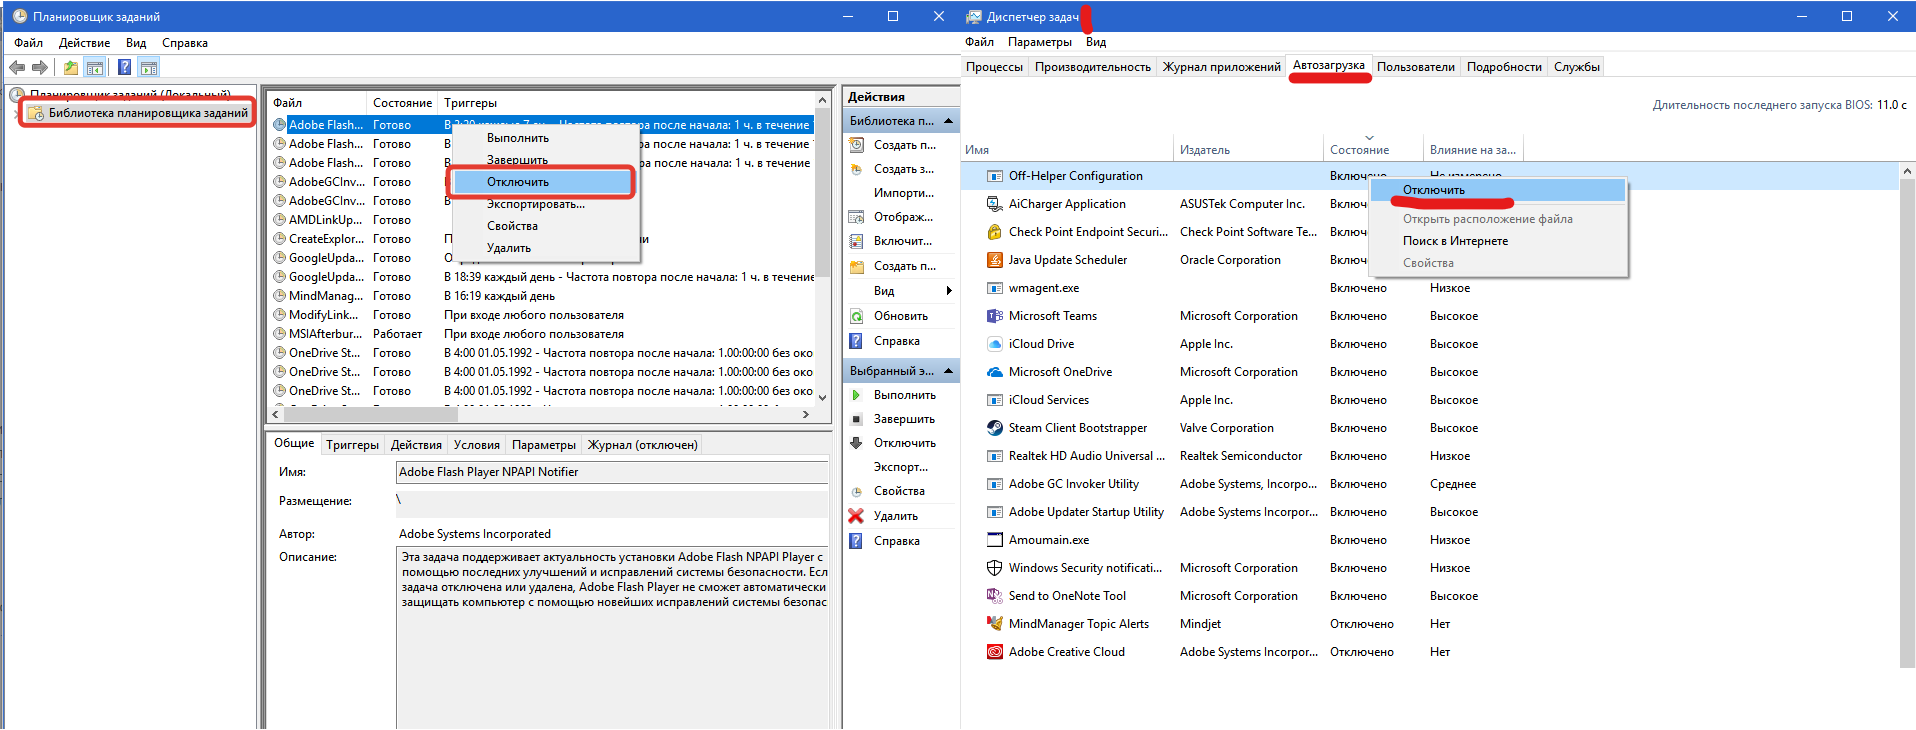Image resolution: width=1916 pixels, height=730 pixels.
Task: Click the Windows Security shield icon
Action: coord(994,568)
